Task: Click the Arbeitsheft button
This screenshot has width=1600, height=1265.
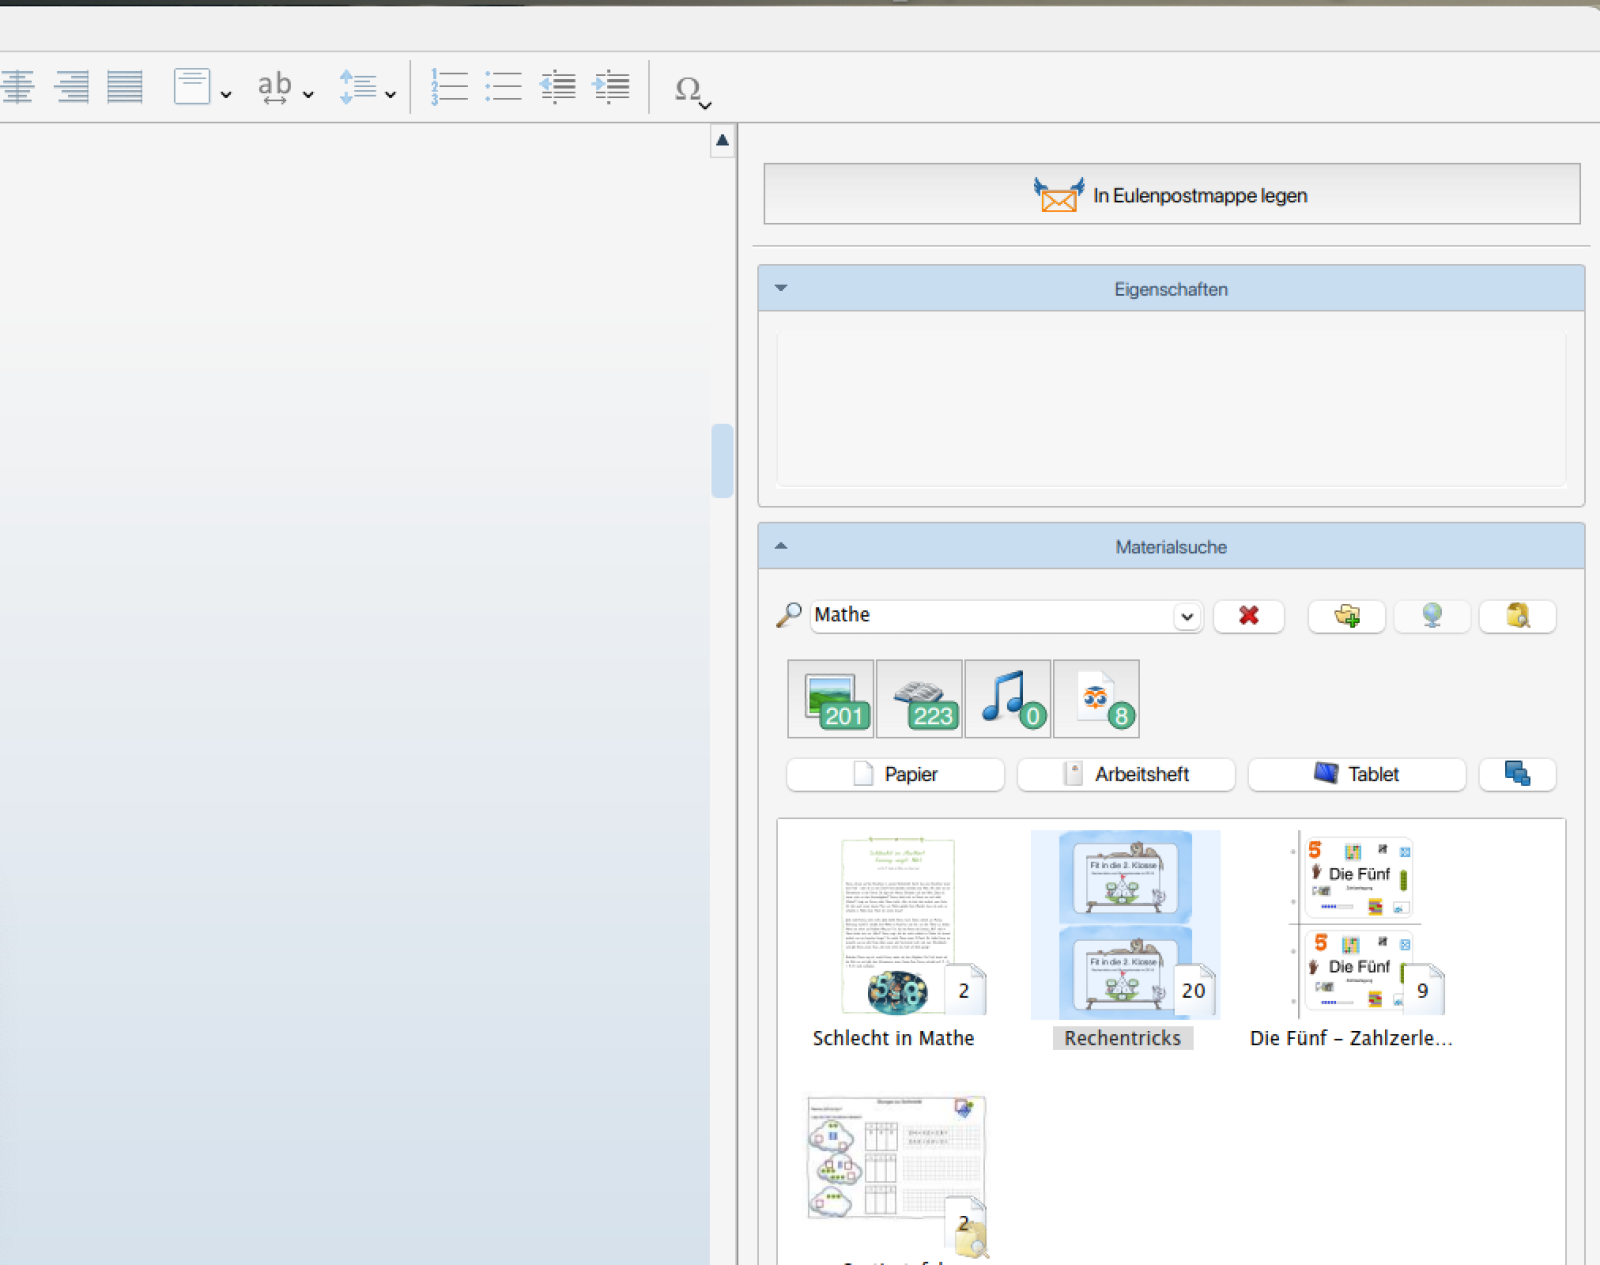Action: click(x=1126, y=774)
